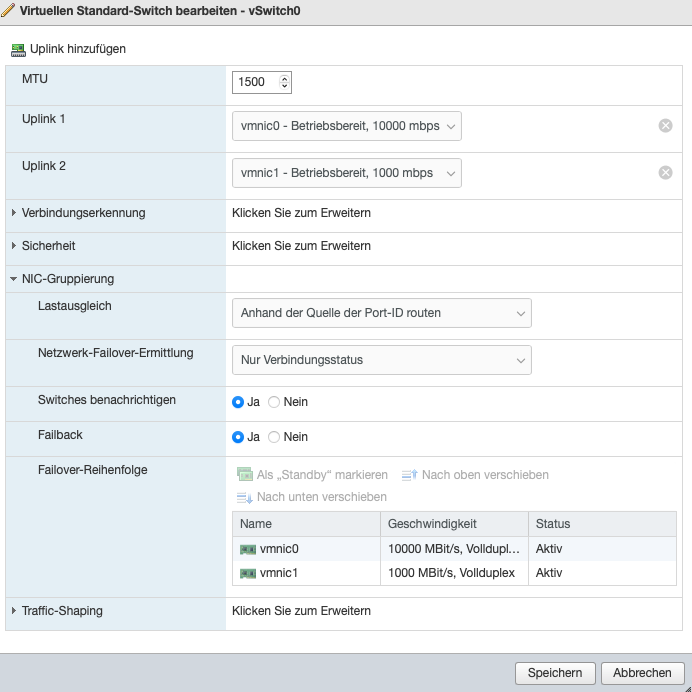The height and width of the screenshot is (692, 692).
Task: Expand the Traffic-Shaping section
Action: coord(14,611)
